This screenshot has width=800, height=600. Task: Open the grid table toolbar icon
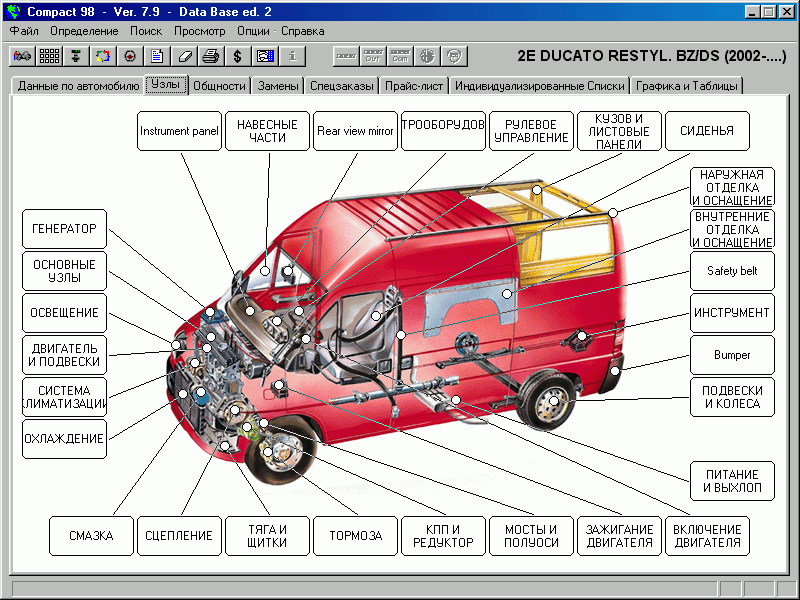pos(49,56)
